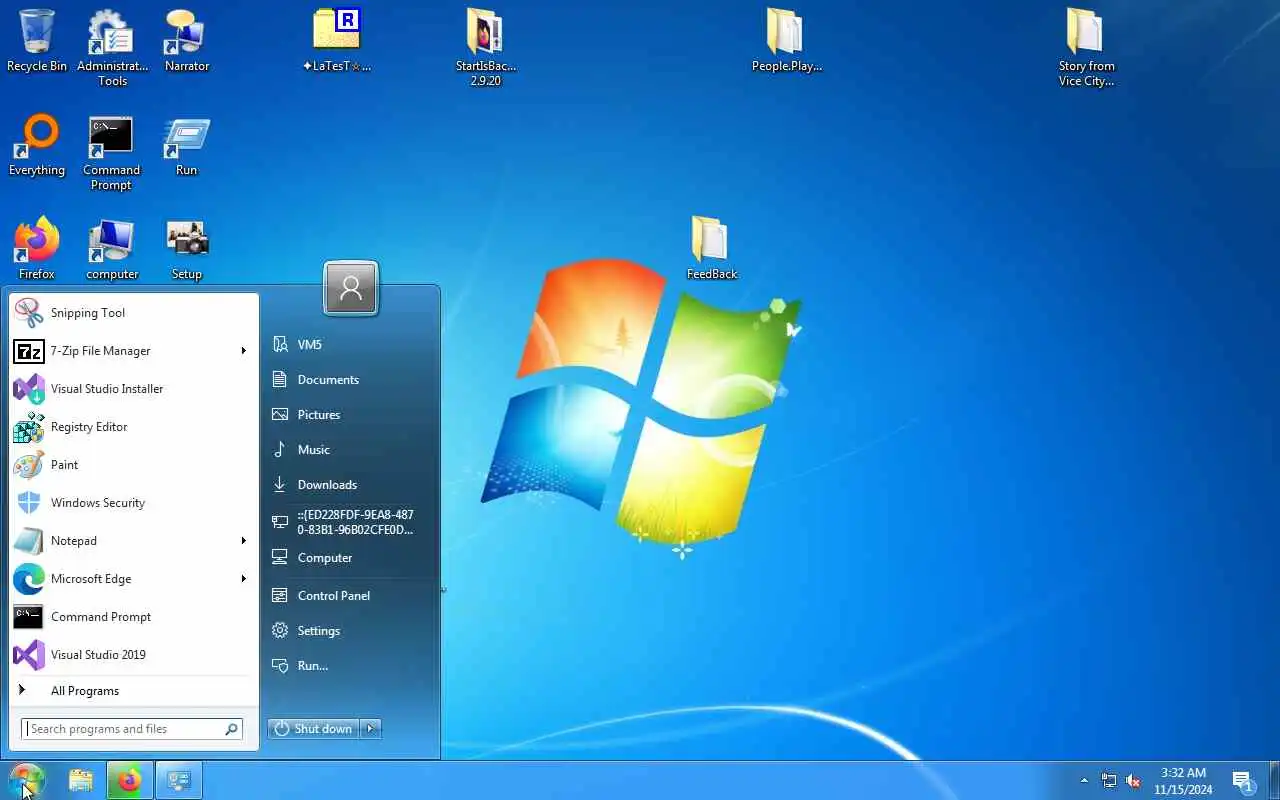The width and height of the screenshot is (1280, 800).
Task: Click the search magnifier icon in Start menu
Action: click(232, 729)
